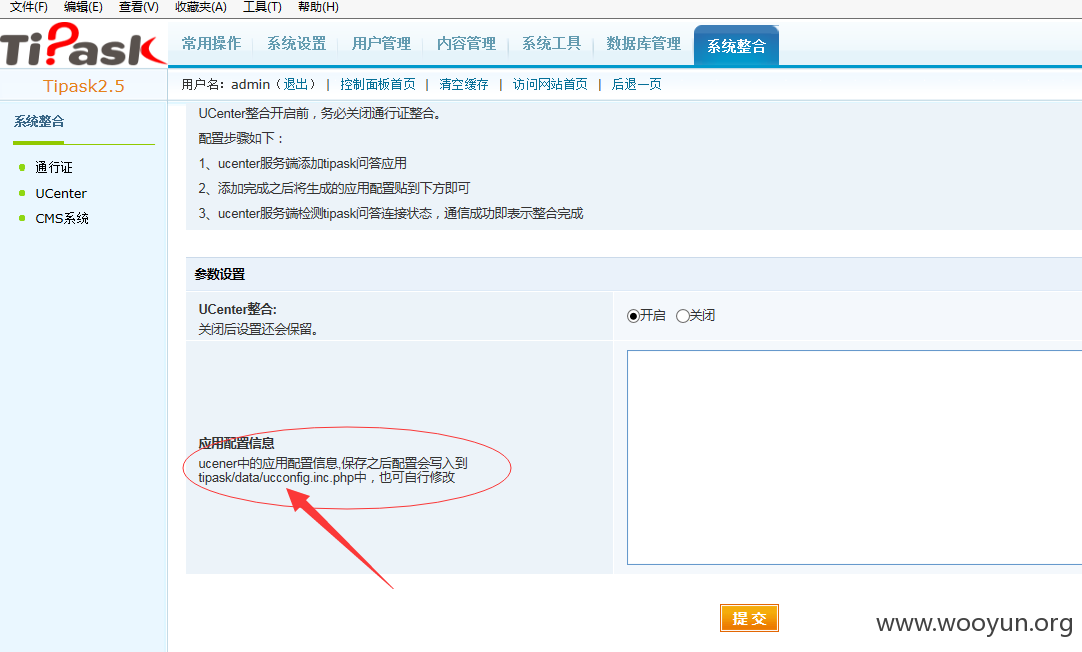This screenshot has width=1082, height=652.
Task: Go to 控制面板首页
Action: click(x=378, y=84)
